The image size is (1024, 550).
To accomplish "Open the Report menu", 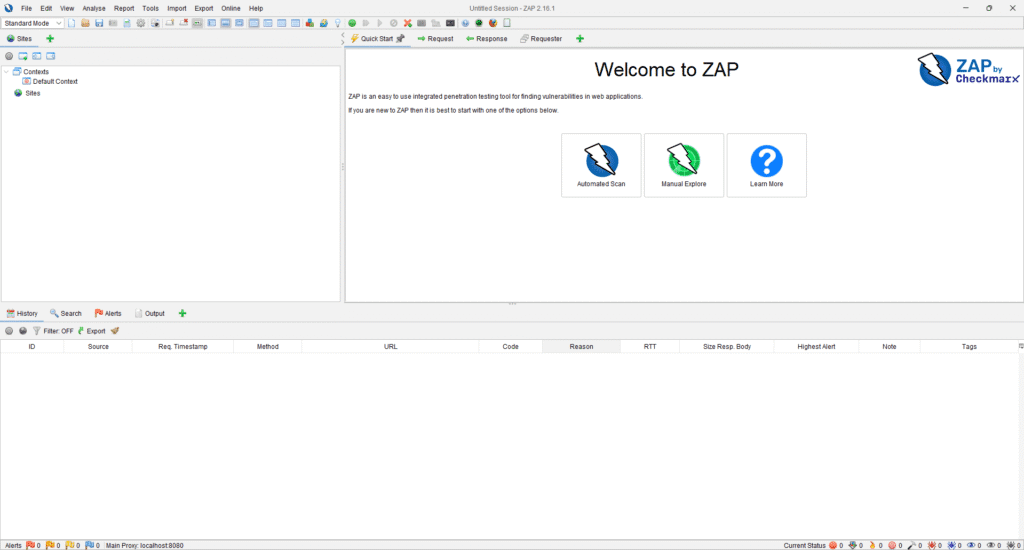I will click(x=123, y=8).
